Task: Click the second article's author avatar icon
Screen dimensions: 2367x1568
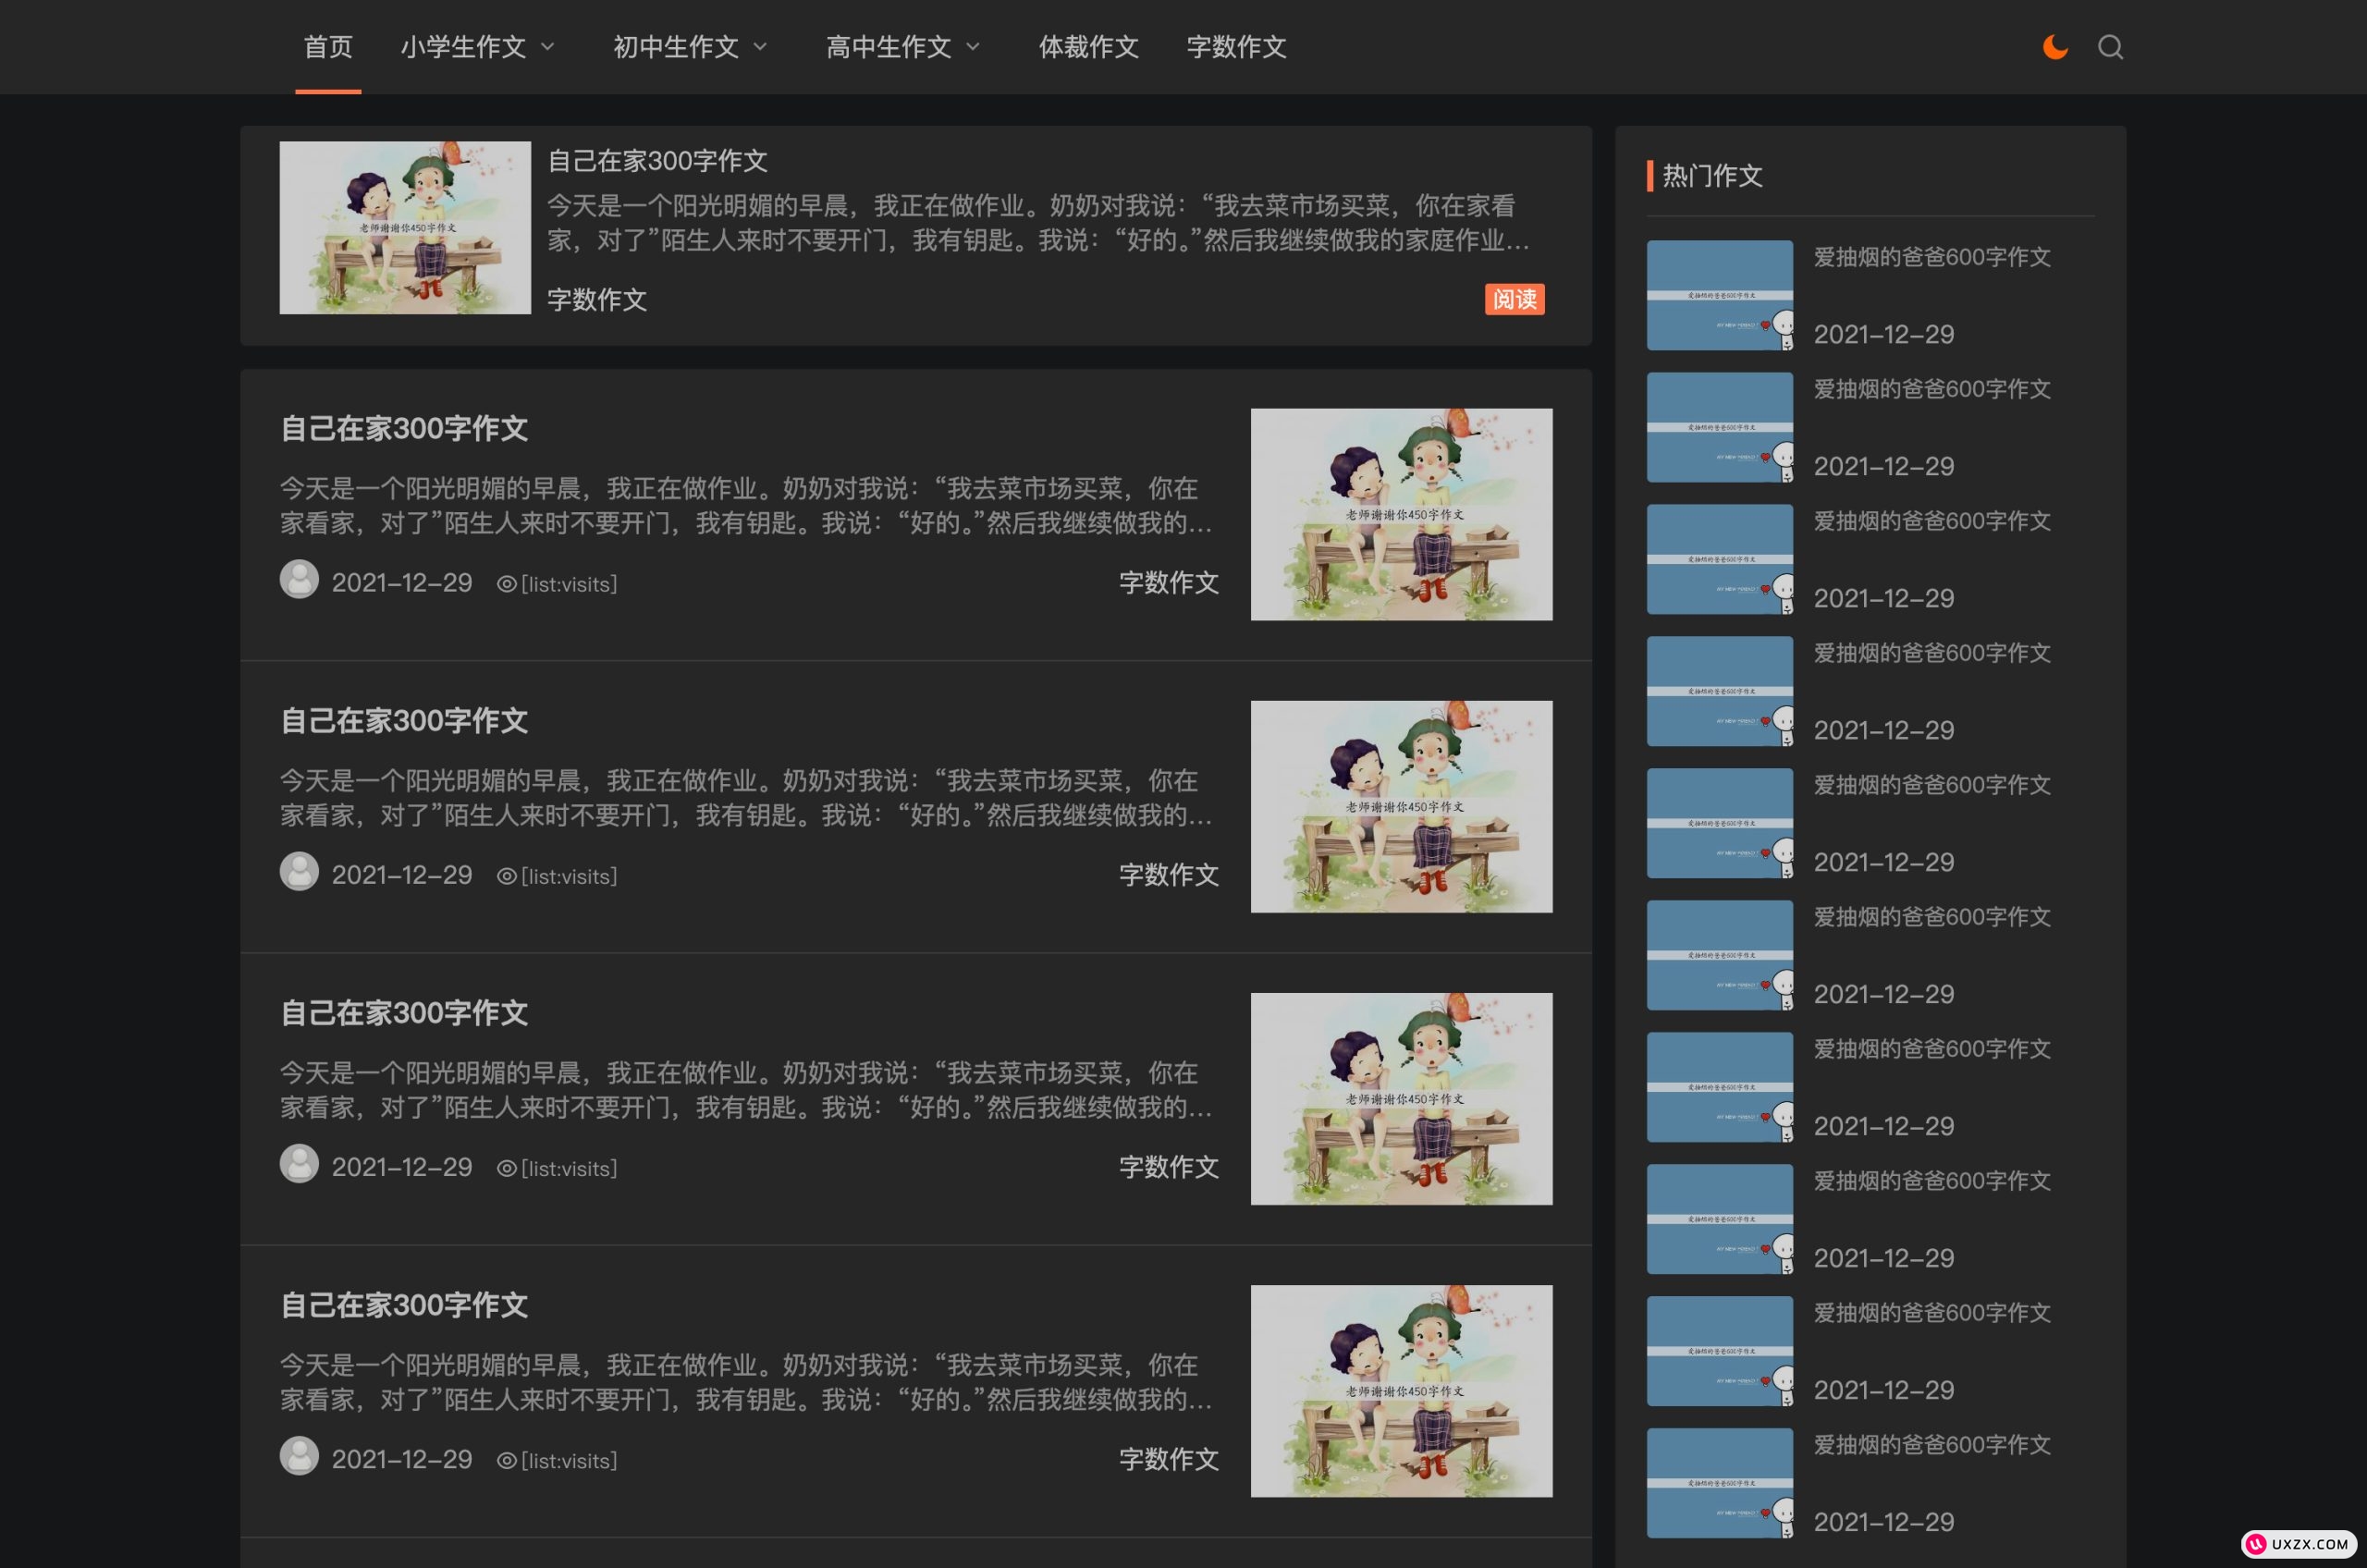Action: tap(299, 872)
